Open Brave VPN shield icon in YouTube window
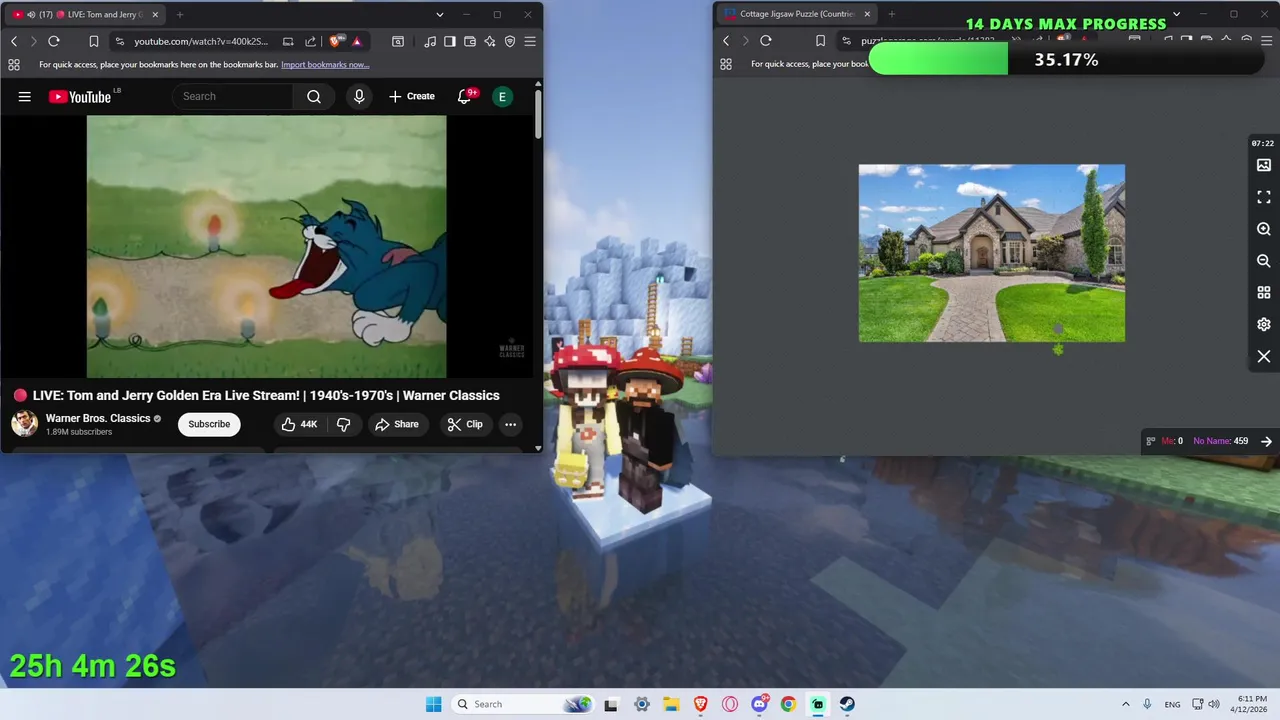The width and height of the screenshot is (1280, 720). 510,41
